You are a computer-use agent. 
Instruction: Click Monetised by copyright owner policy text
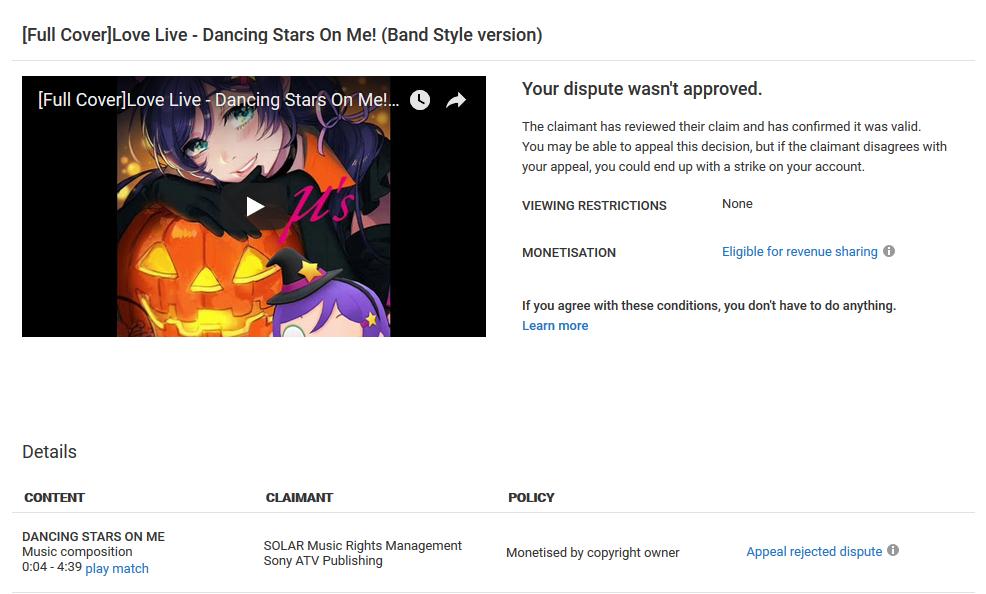[592, 553]
